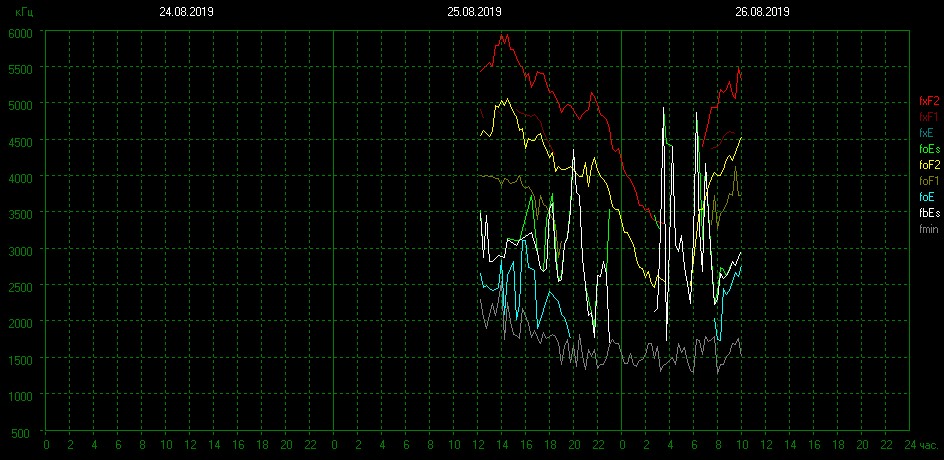Select the cyan foE legend label
Viewport: 944px width, 460px height.
[x=926, y=197]
